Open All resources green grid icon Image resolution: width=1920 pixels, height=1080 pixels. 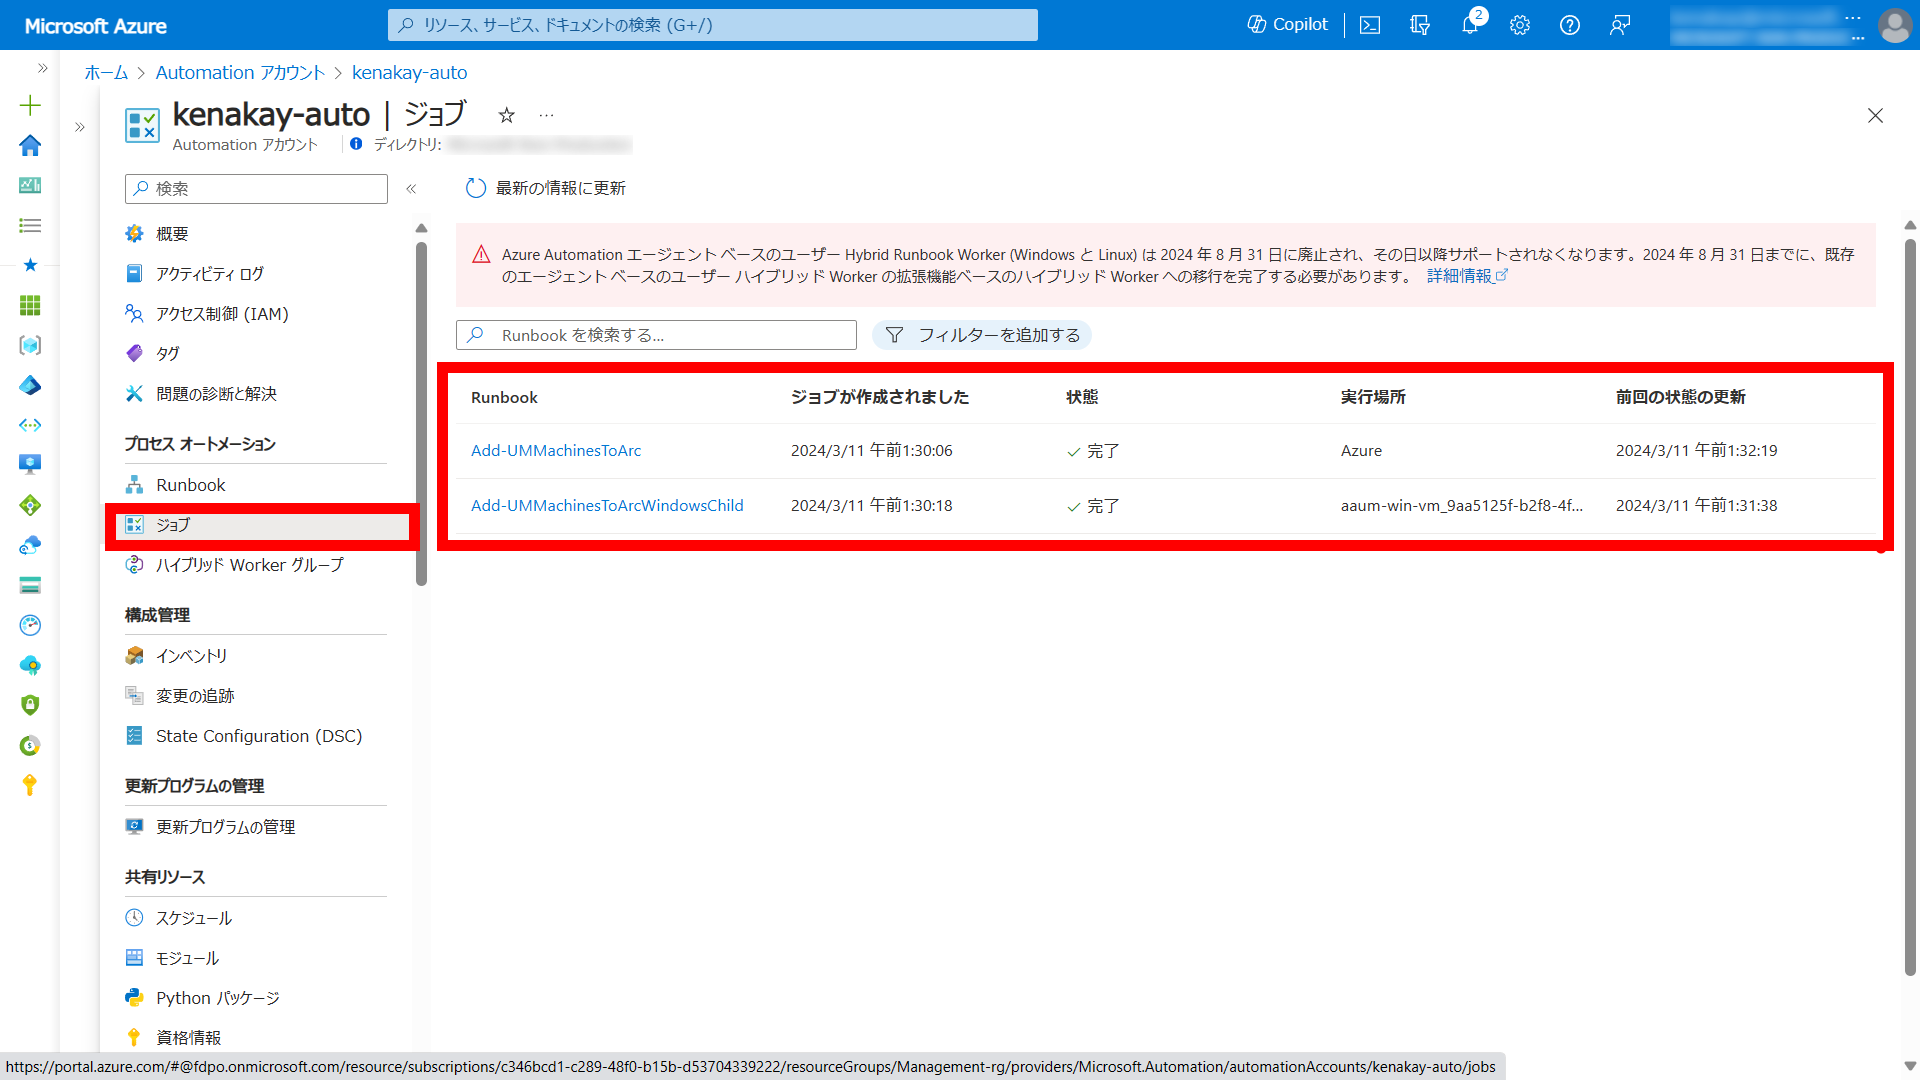[30, 305]
